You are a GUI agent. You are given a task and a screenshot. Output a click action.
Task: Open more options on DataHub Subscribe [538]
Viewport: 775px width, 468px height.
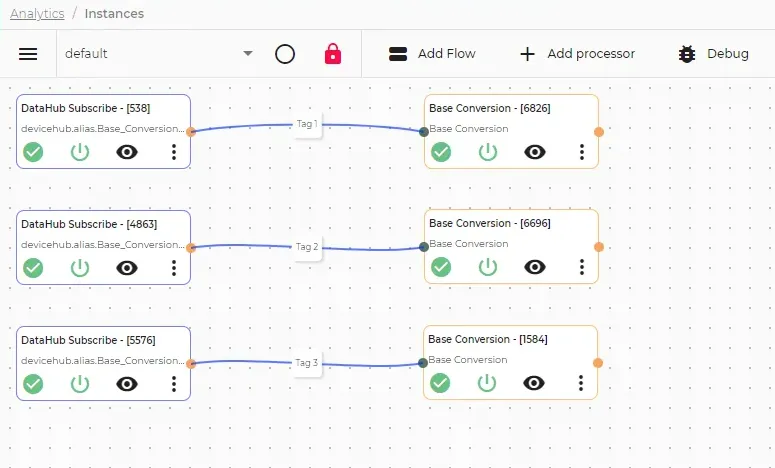(174, 152)
